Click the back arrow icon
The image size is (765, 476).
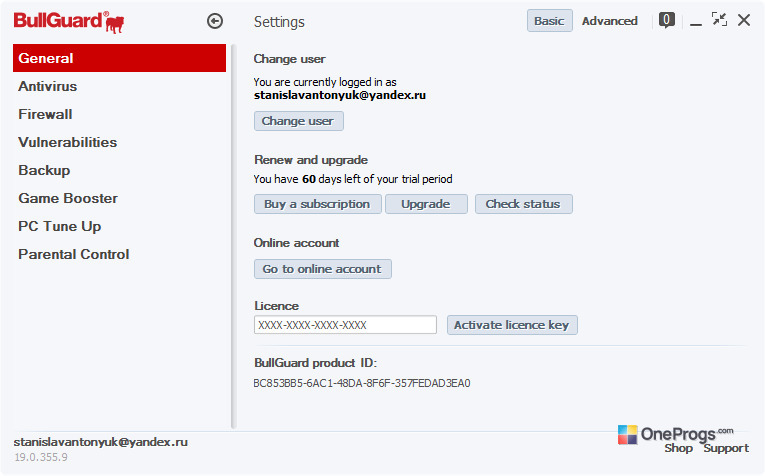[x=215, y=21]
